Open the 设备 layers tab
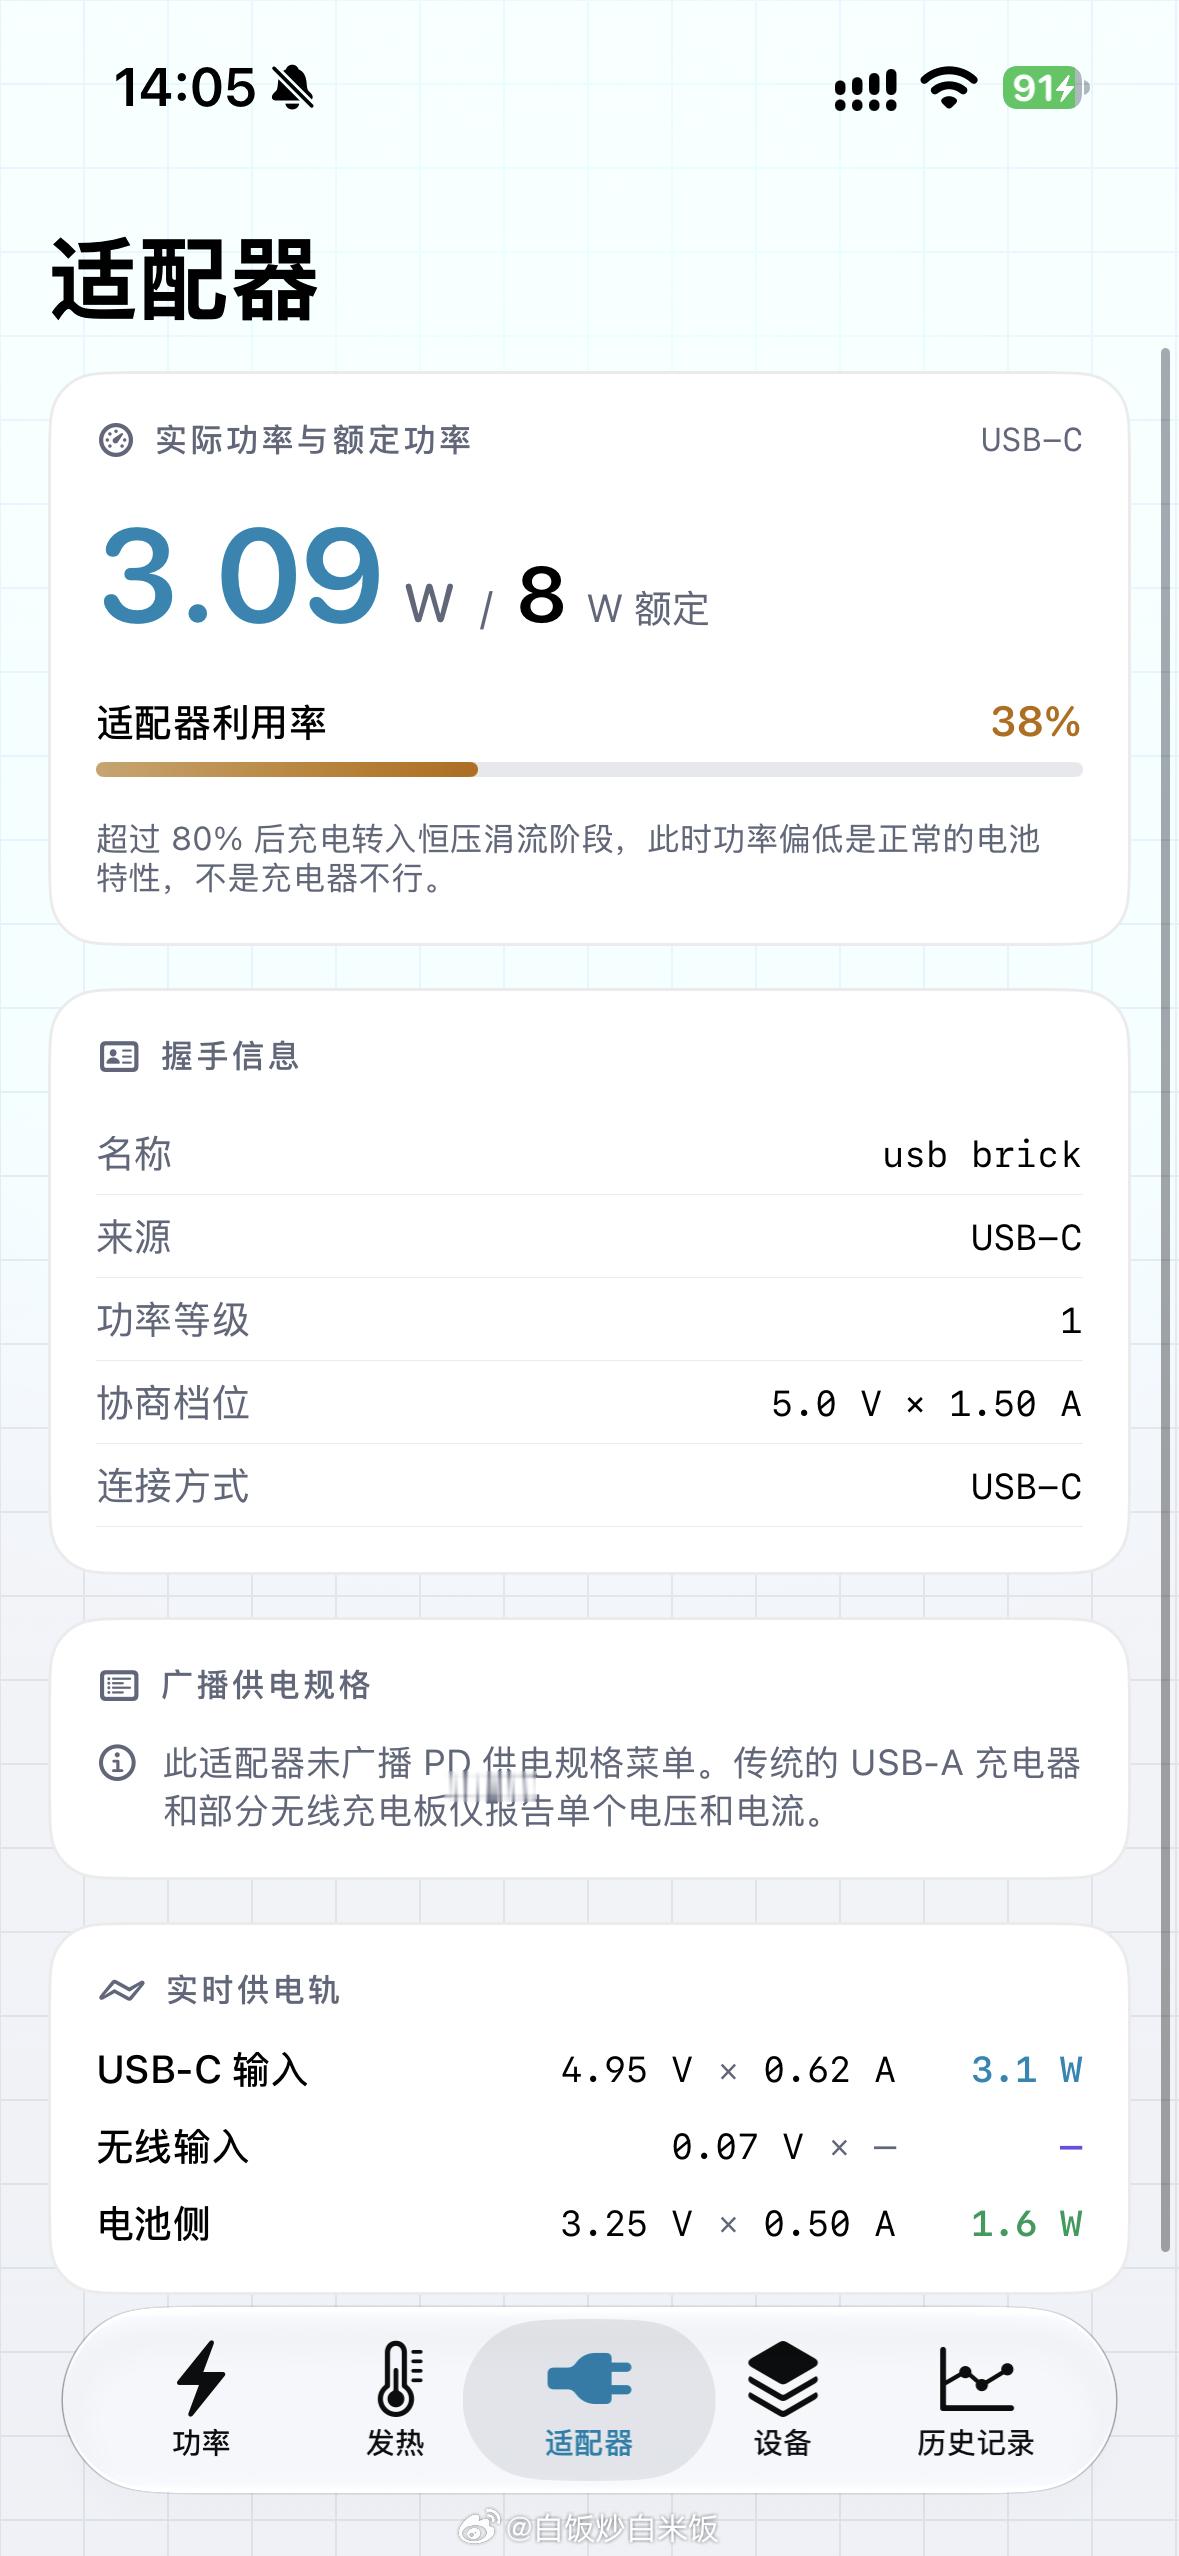This screenshot has width=1179, height=2556. click(x=782, y=2398)
